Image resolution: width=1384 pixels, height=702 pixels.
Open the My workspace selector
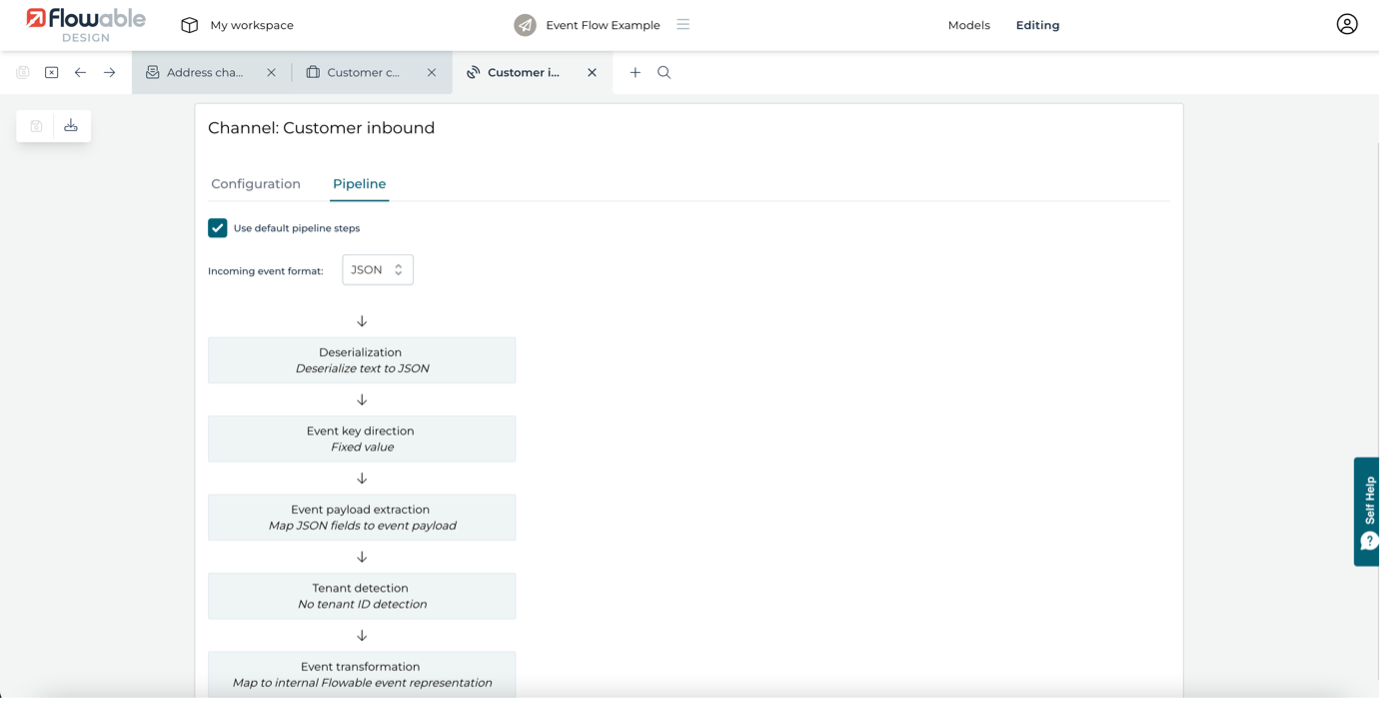[238, 25]
